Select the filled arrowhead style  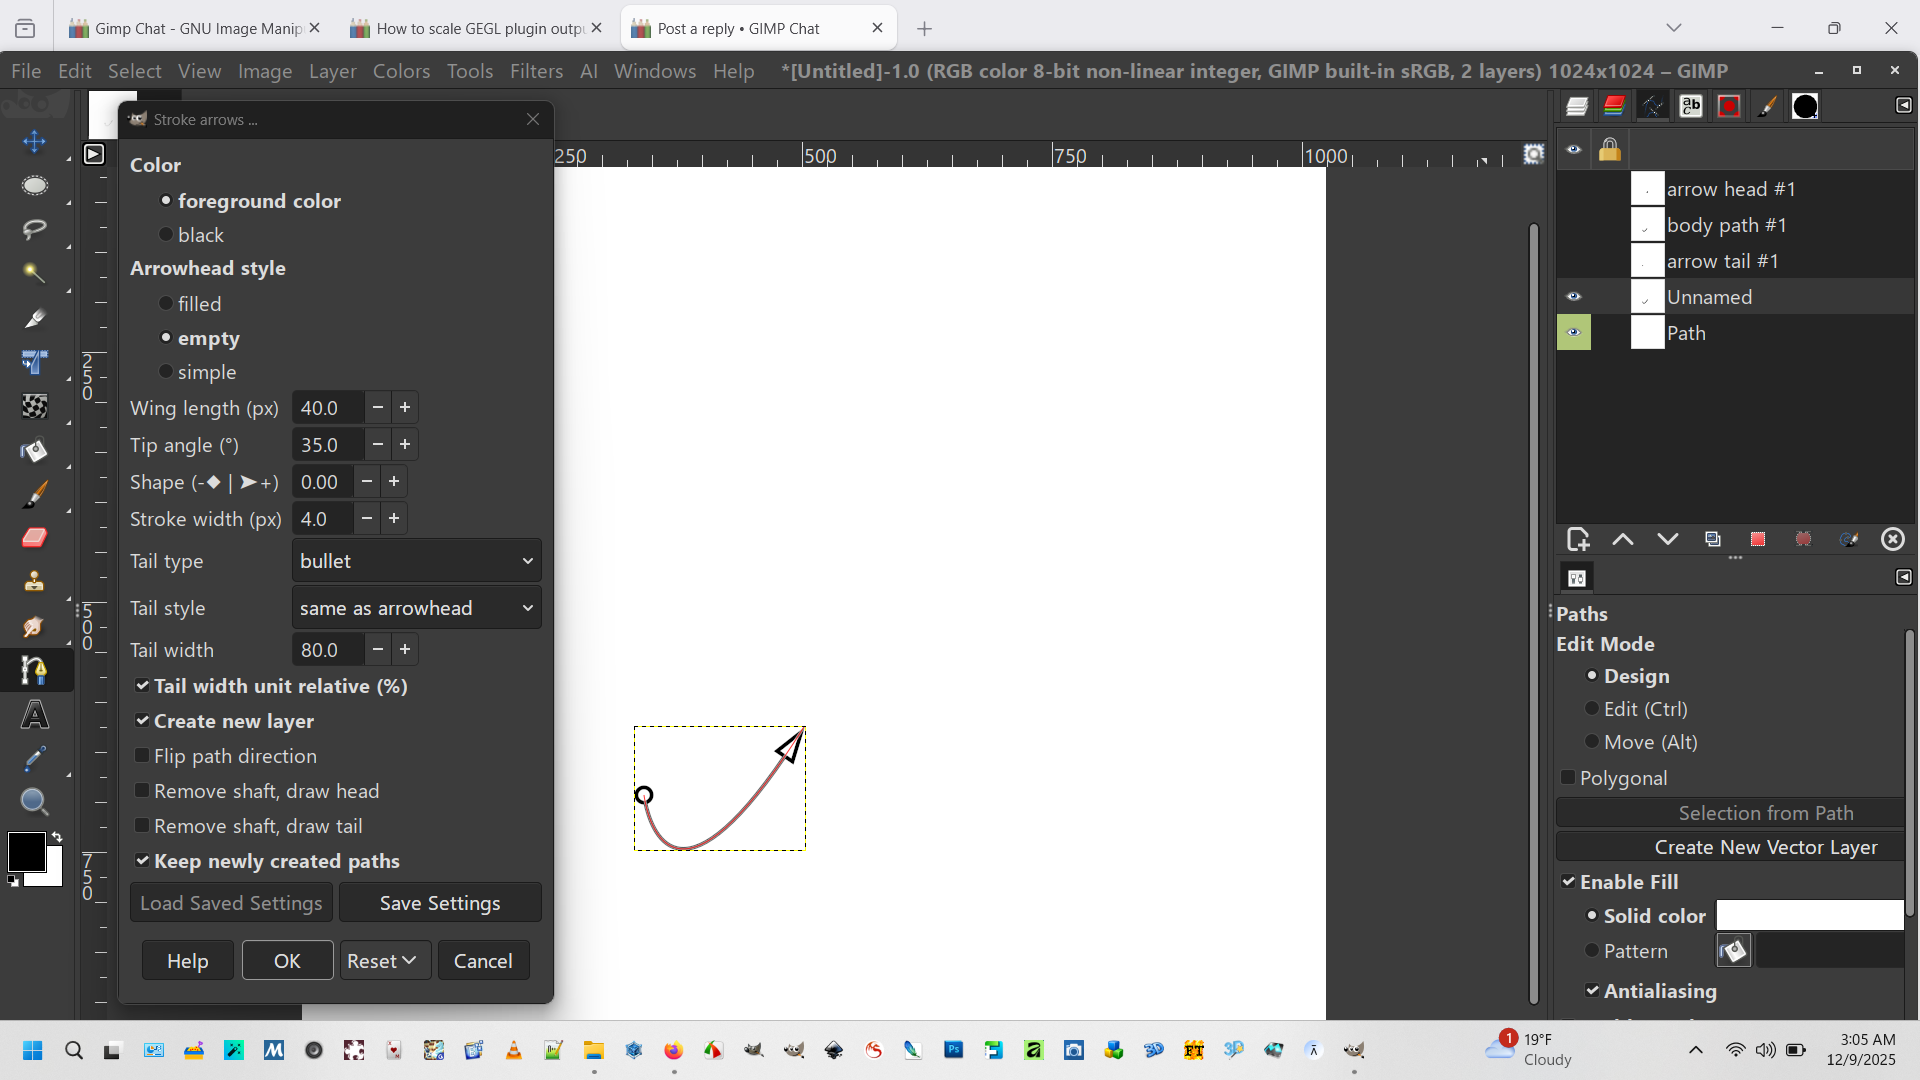166,303
